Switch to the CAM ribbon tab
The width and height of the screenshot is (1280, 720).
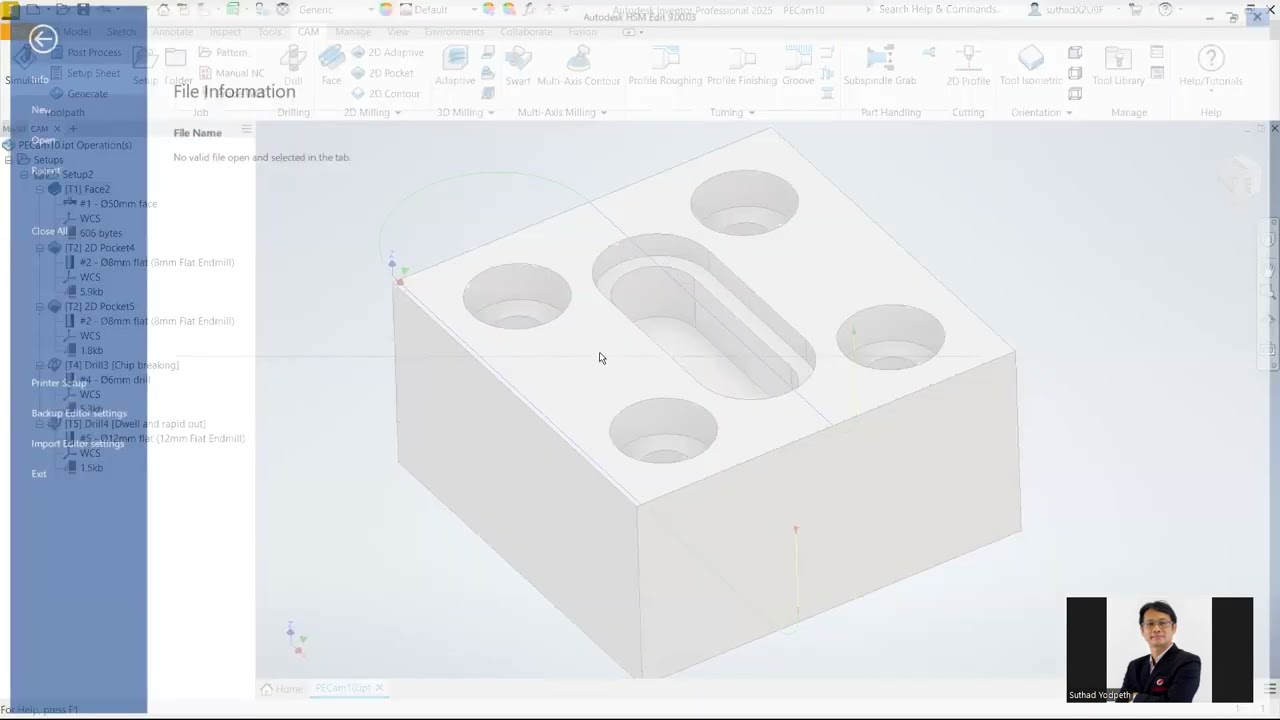[308, 32]
